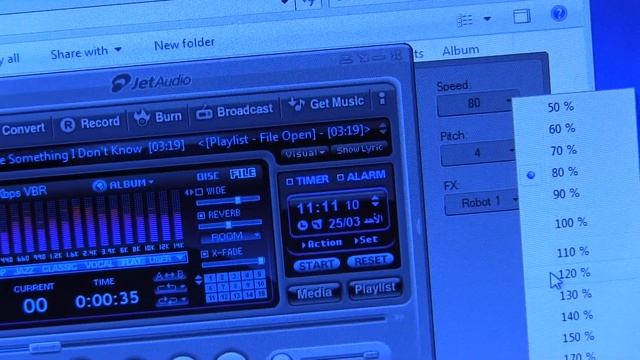Open the ALBUM dropdown arrow
This screenshot has height=360, width=640.
[x=151, y=182]
